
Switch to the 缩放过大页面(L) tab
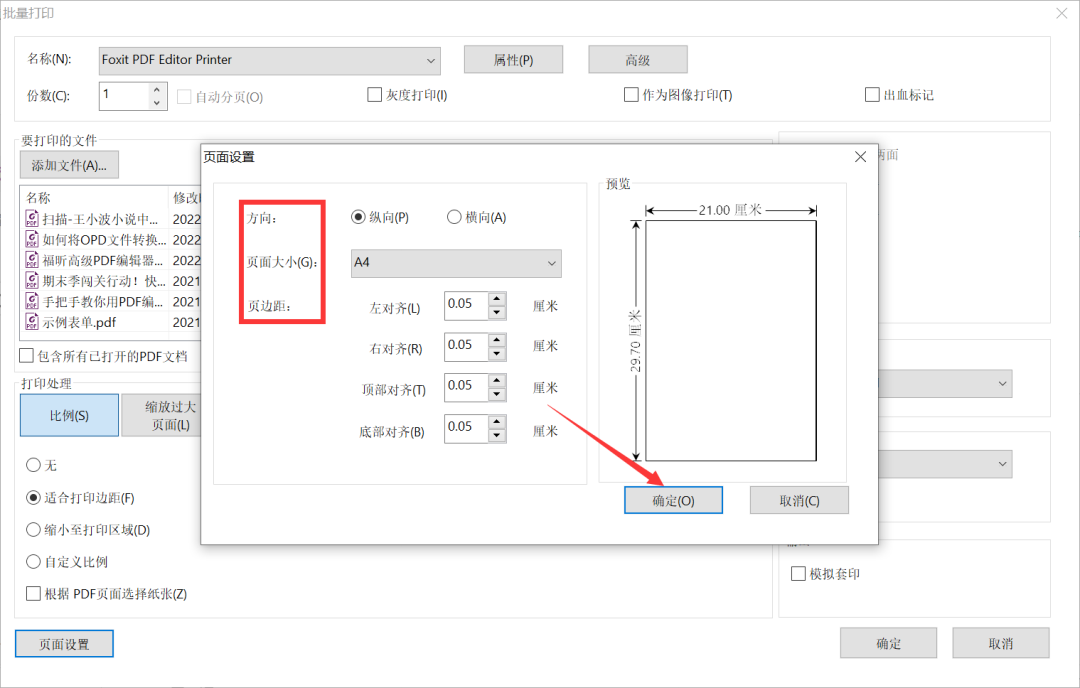(x=161, y=415)
